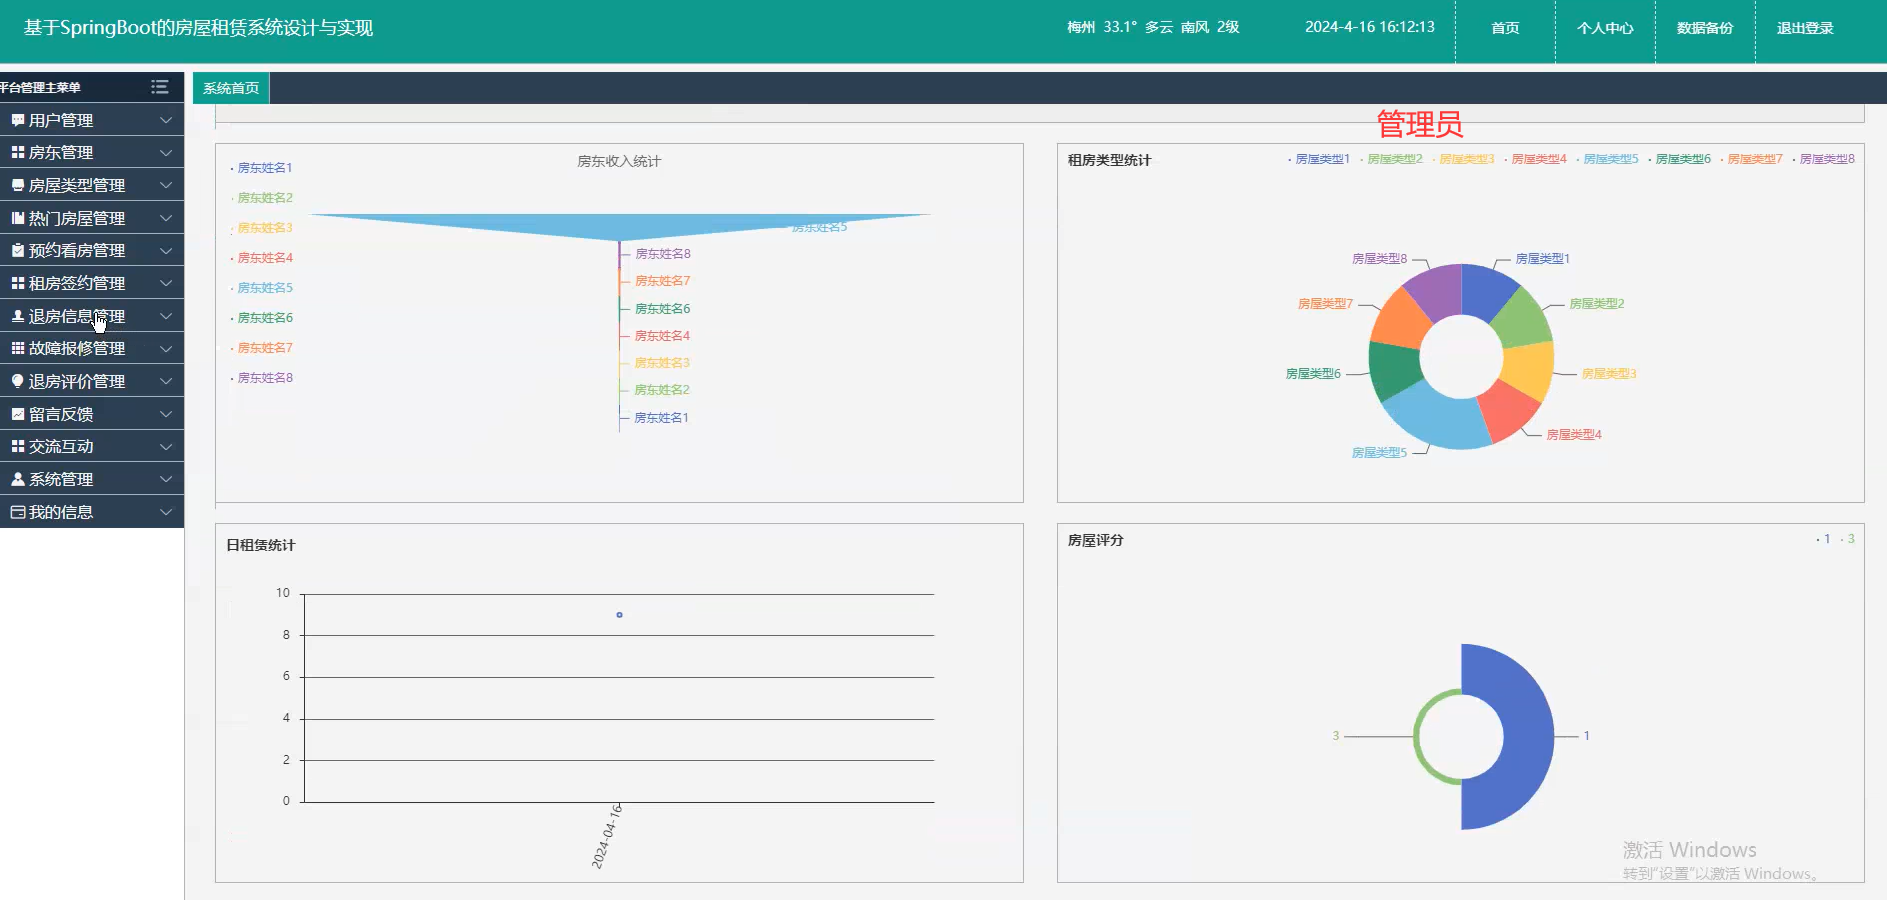Image resolution: width=1887 pixels, height=900 pixels.
Task: Expand the 房屋类型管理 chevron
Action: 166,185
